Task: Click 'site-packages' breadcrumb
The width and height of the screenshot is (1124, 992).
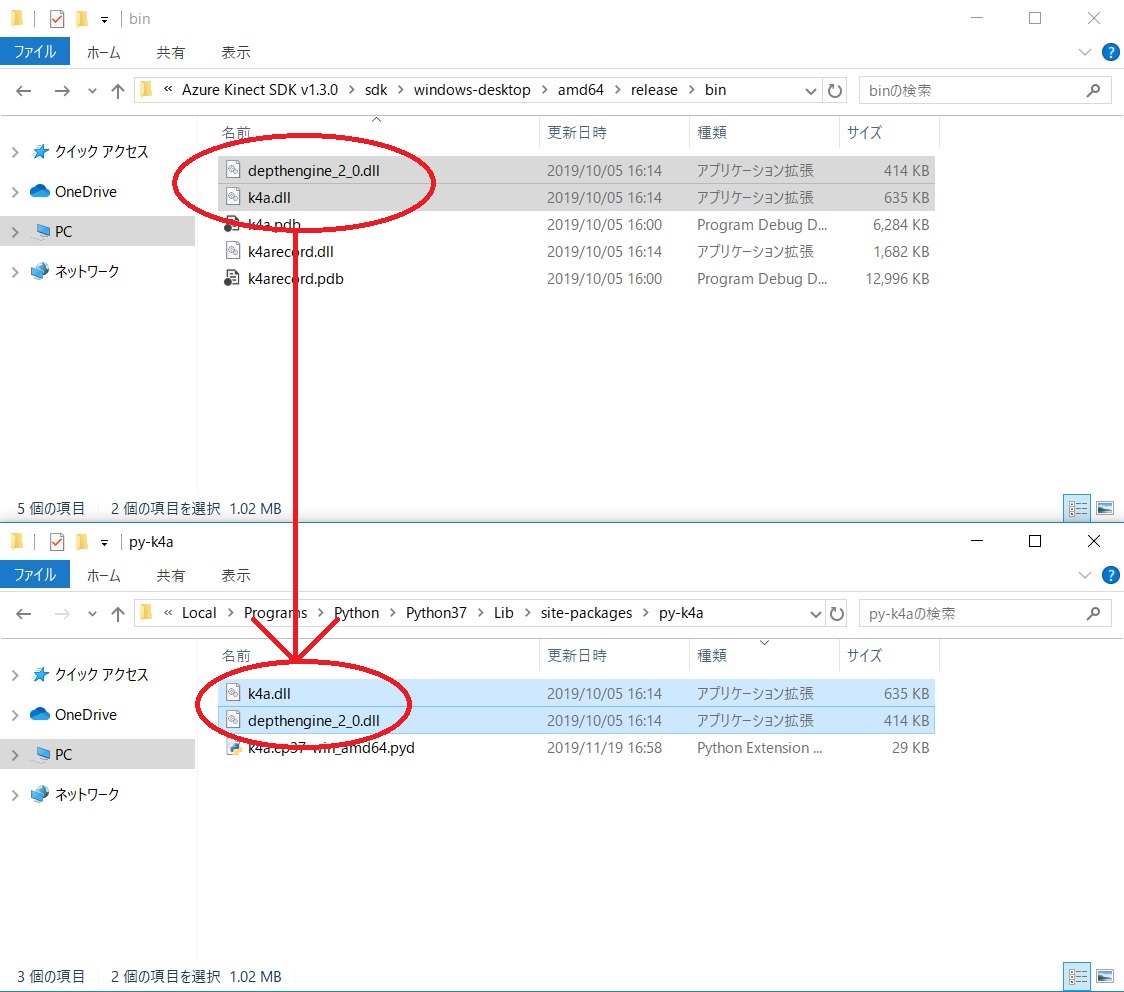Action: [x=586, y=613]
